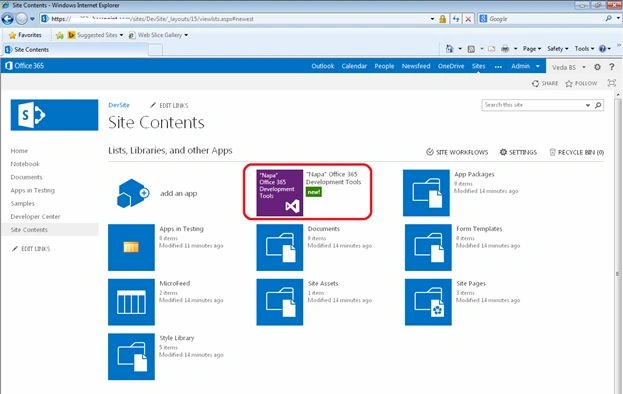Open the SETTINGS link
This screenshot has height=394, width=623.
[518, 152]
